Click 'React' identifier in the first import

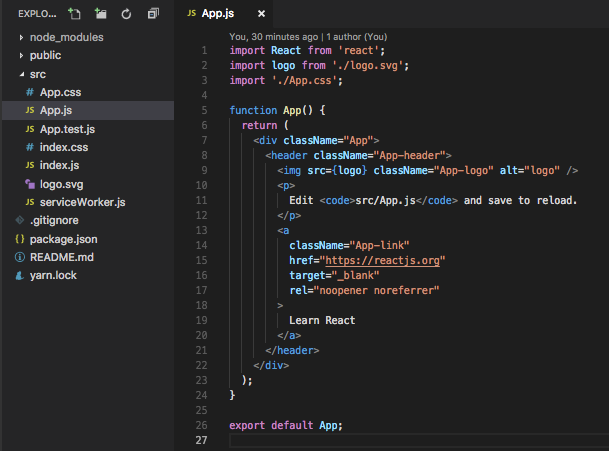pos(286,50)
